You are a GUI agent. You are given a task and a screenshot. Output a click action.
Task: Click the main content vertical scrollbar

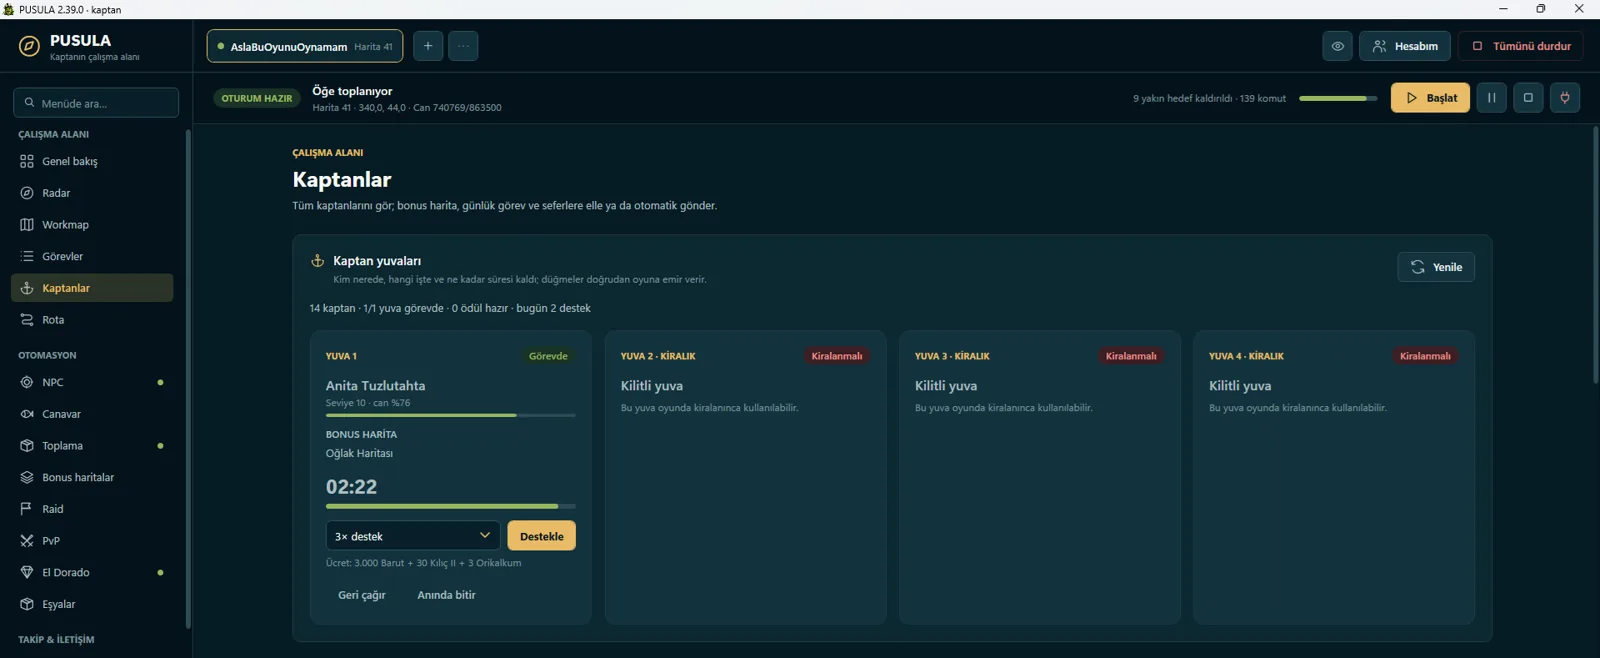tap(1596, 255)
